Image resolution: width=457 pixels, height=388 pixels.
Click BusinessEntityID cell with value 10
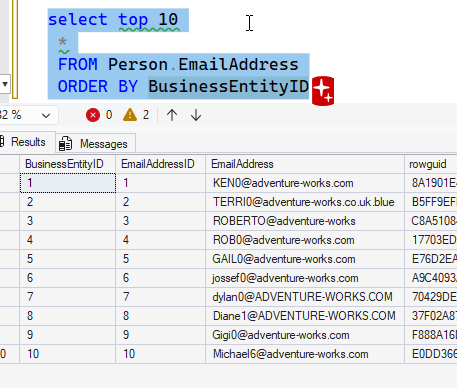coord(68,354)
